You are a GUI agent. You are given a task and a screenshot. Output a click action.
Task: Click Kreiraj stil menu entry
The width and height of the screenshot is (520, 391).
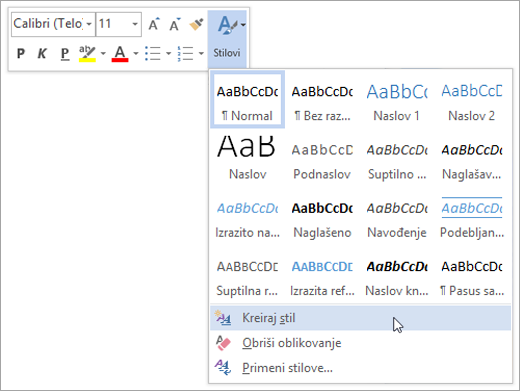point(360,318)
